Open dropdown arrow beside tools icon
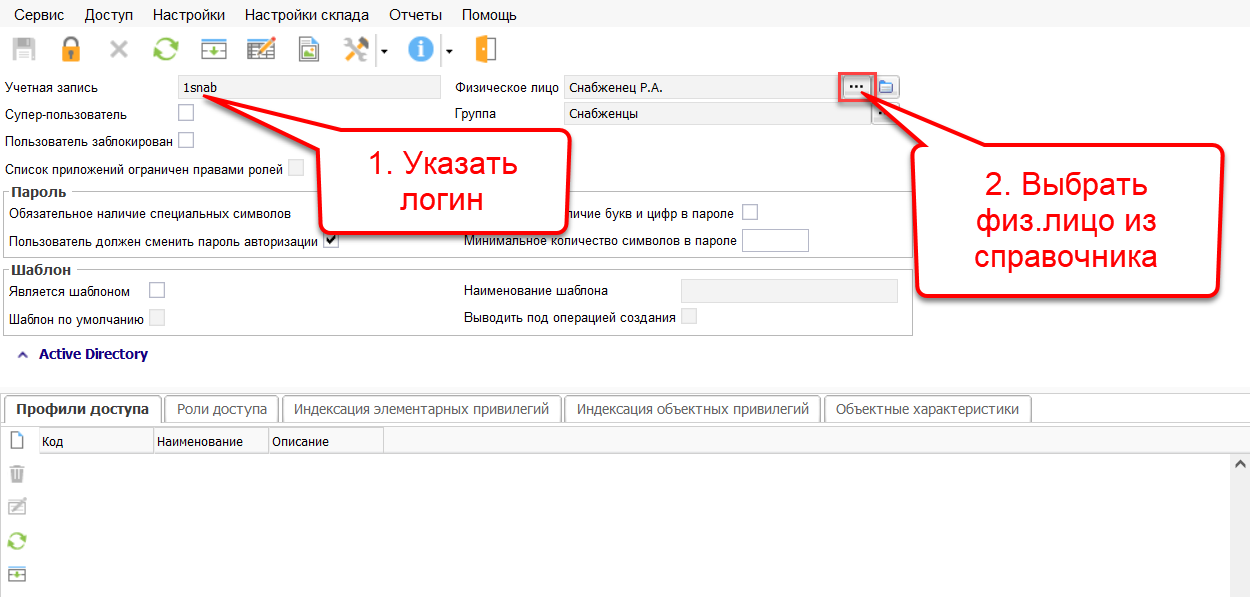Image resolution: width=1250 pixels, height=597 pixels. point(384,49)
